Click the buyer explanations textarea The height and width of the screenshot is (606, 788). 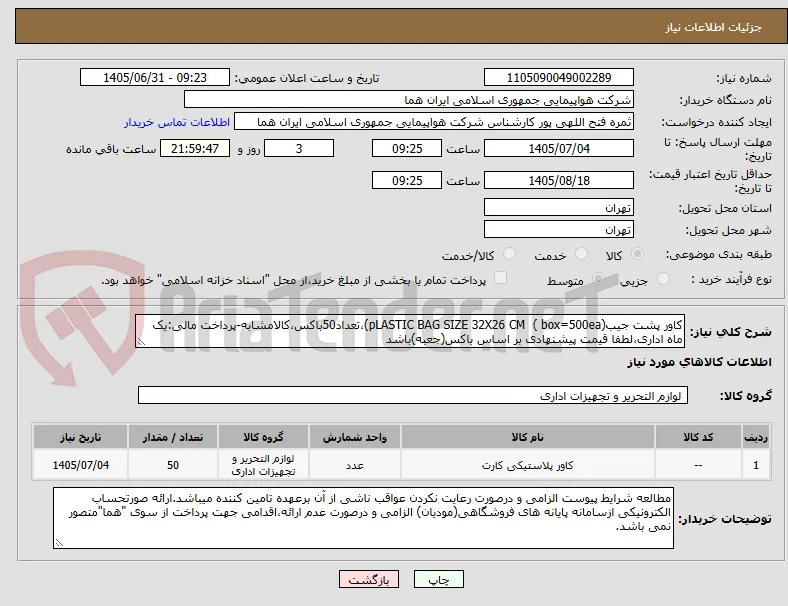[x=363, y=518]
